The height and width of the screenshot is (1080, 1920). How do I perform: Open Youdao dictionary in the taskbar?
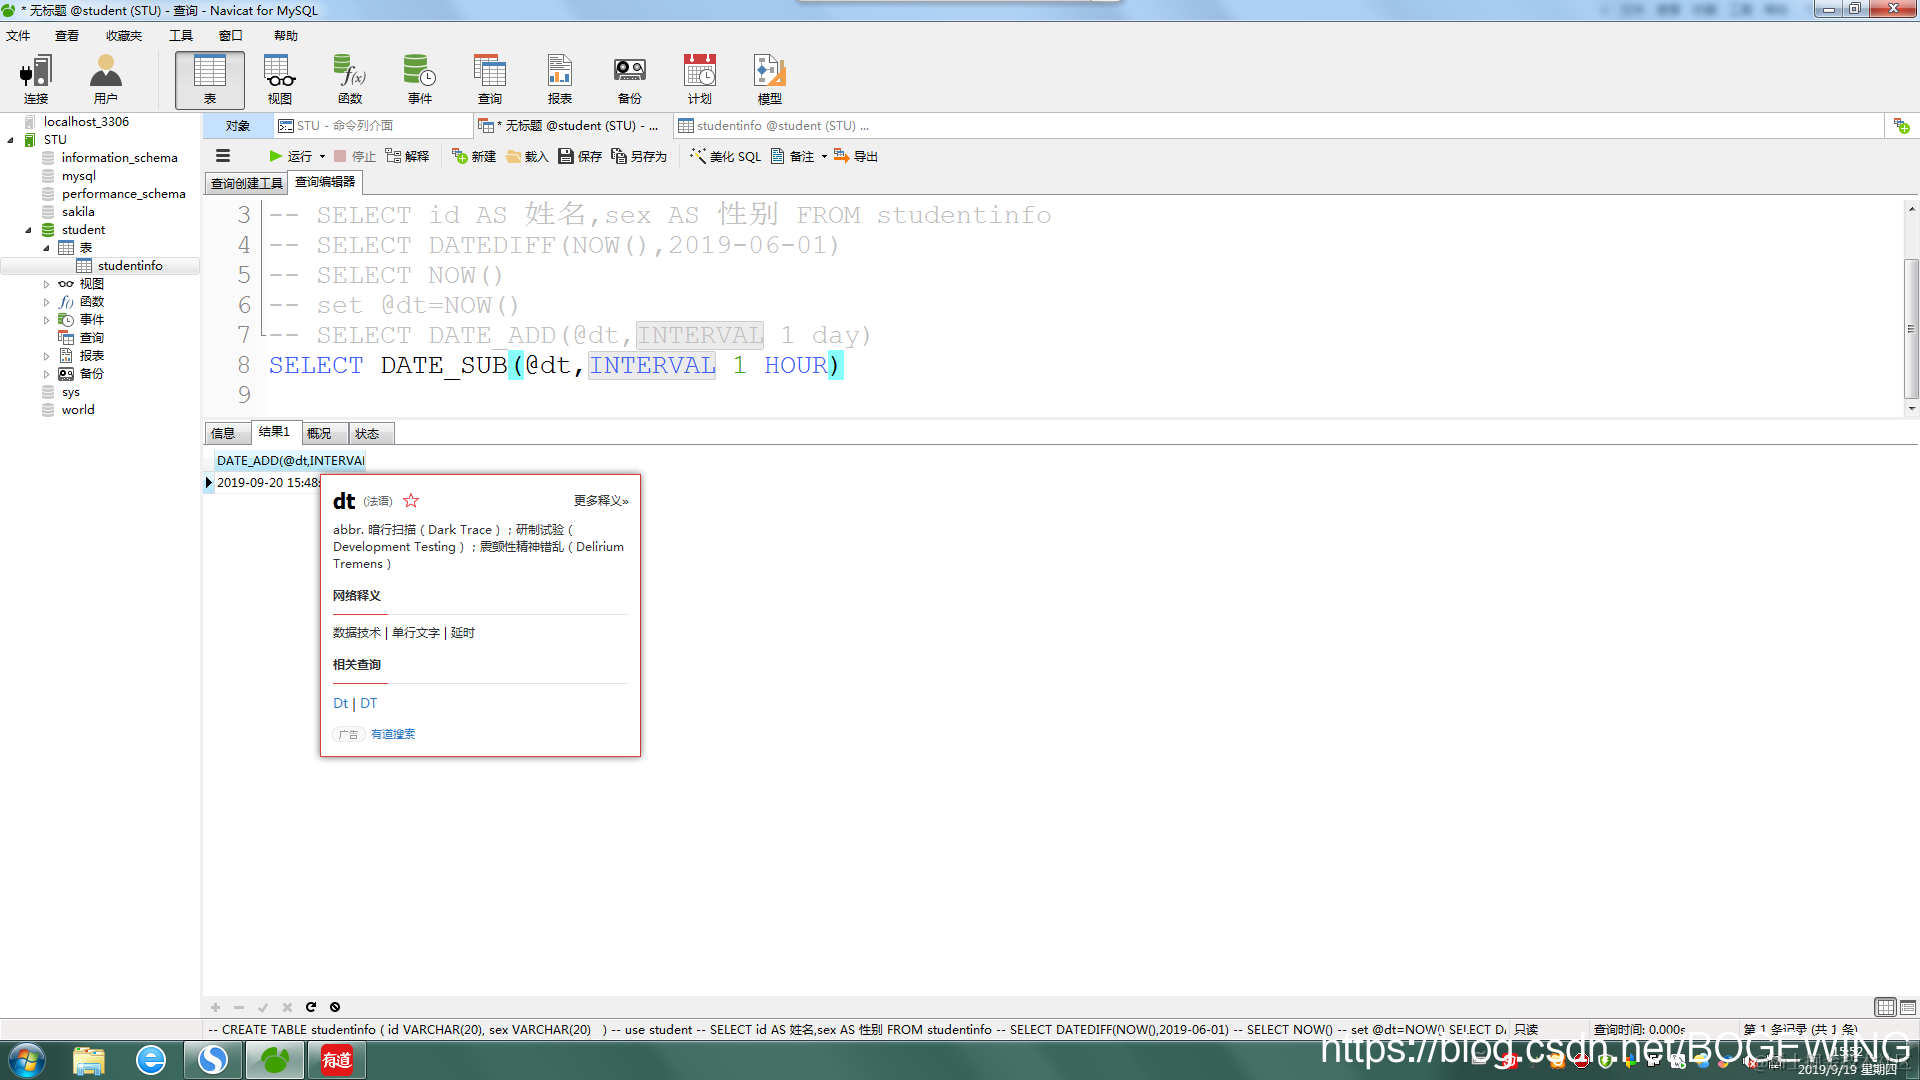tap(336, 1059)
